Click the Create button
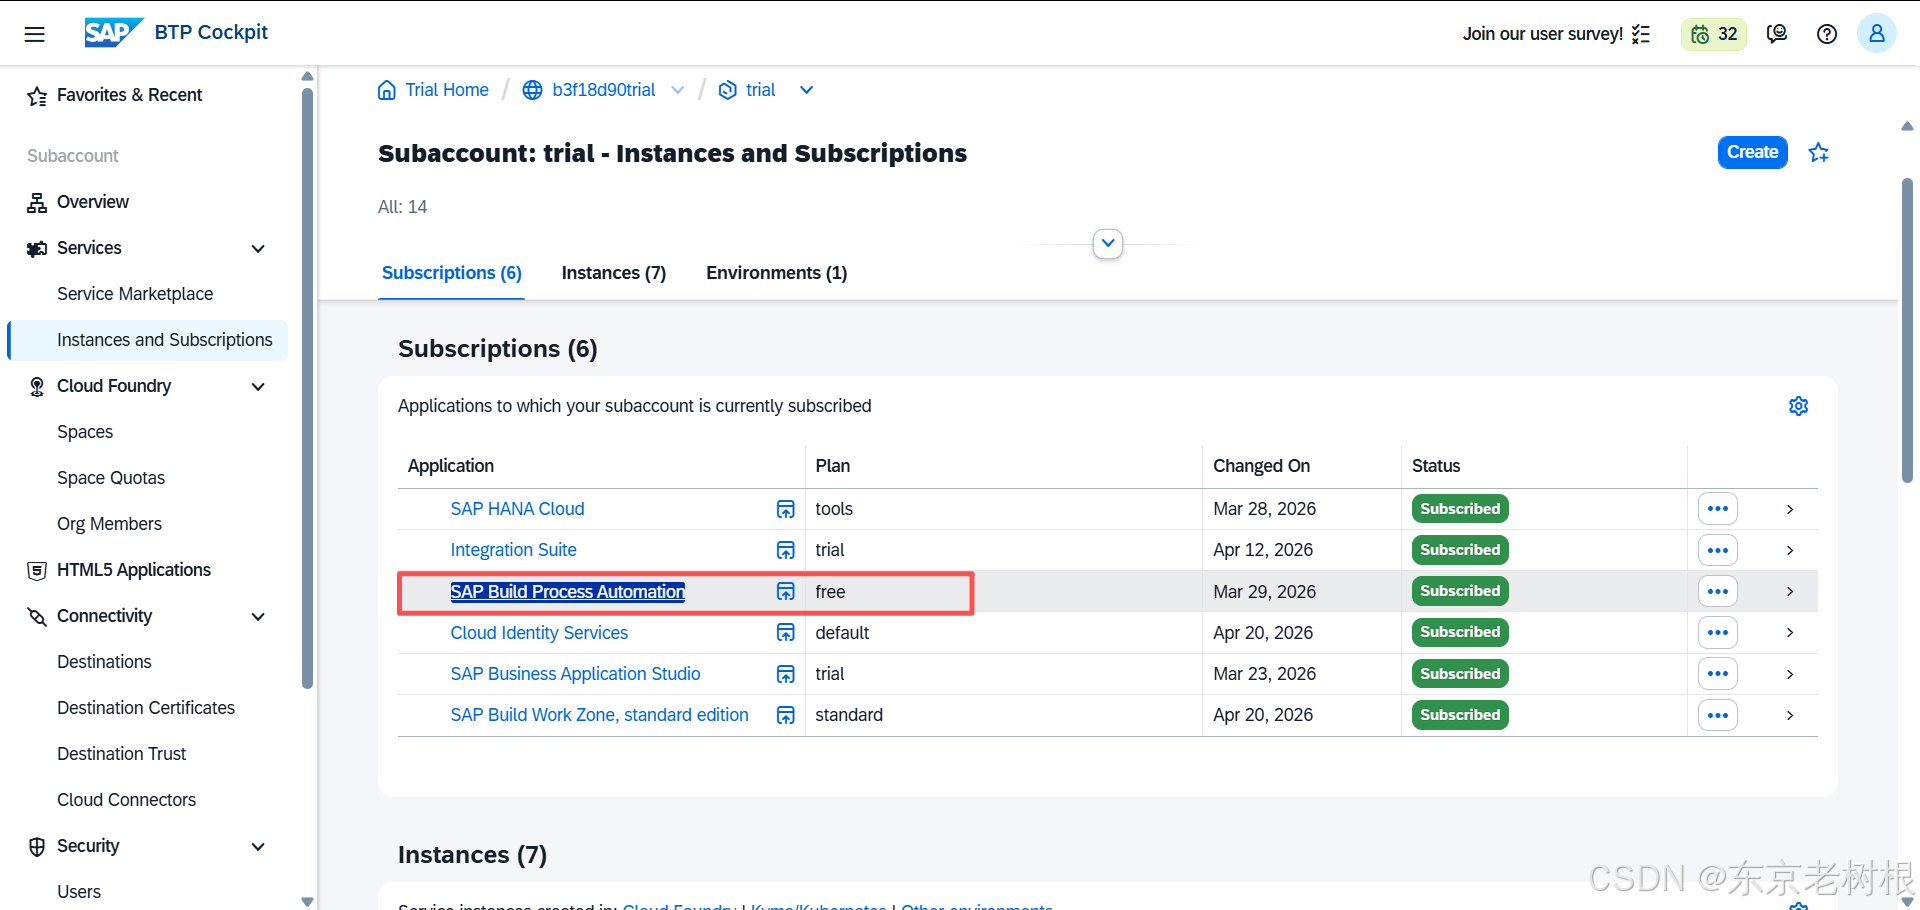The height and width of the screenshot is (910, 1920). [x=1752, y=152]
